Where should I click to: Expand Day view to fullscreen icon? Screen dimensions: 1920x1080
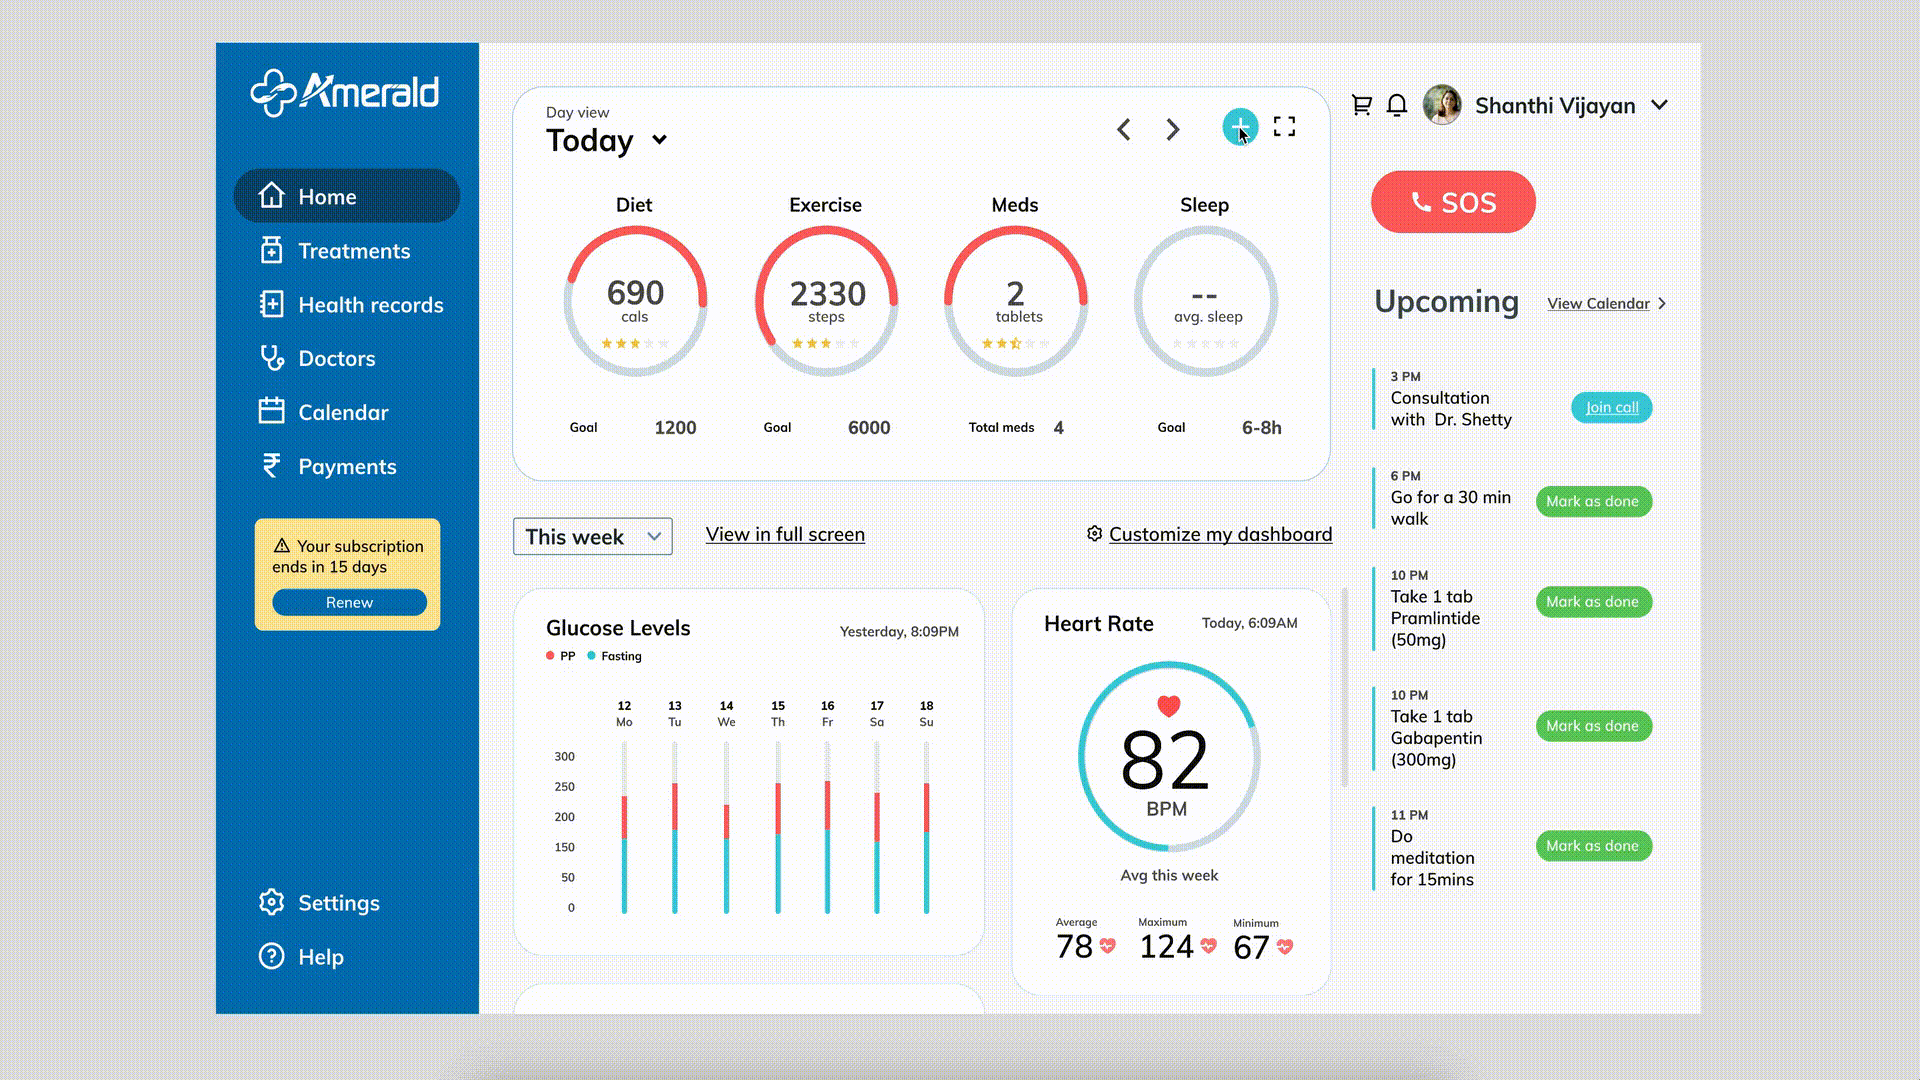click(1285, 126)
